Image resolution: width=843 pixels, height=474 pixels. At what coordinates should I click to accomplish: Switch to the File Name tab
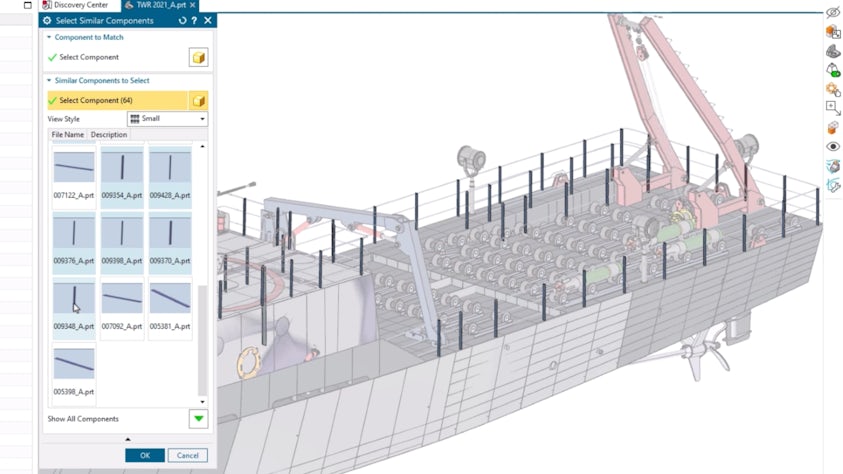coord(68,135)
